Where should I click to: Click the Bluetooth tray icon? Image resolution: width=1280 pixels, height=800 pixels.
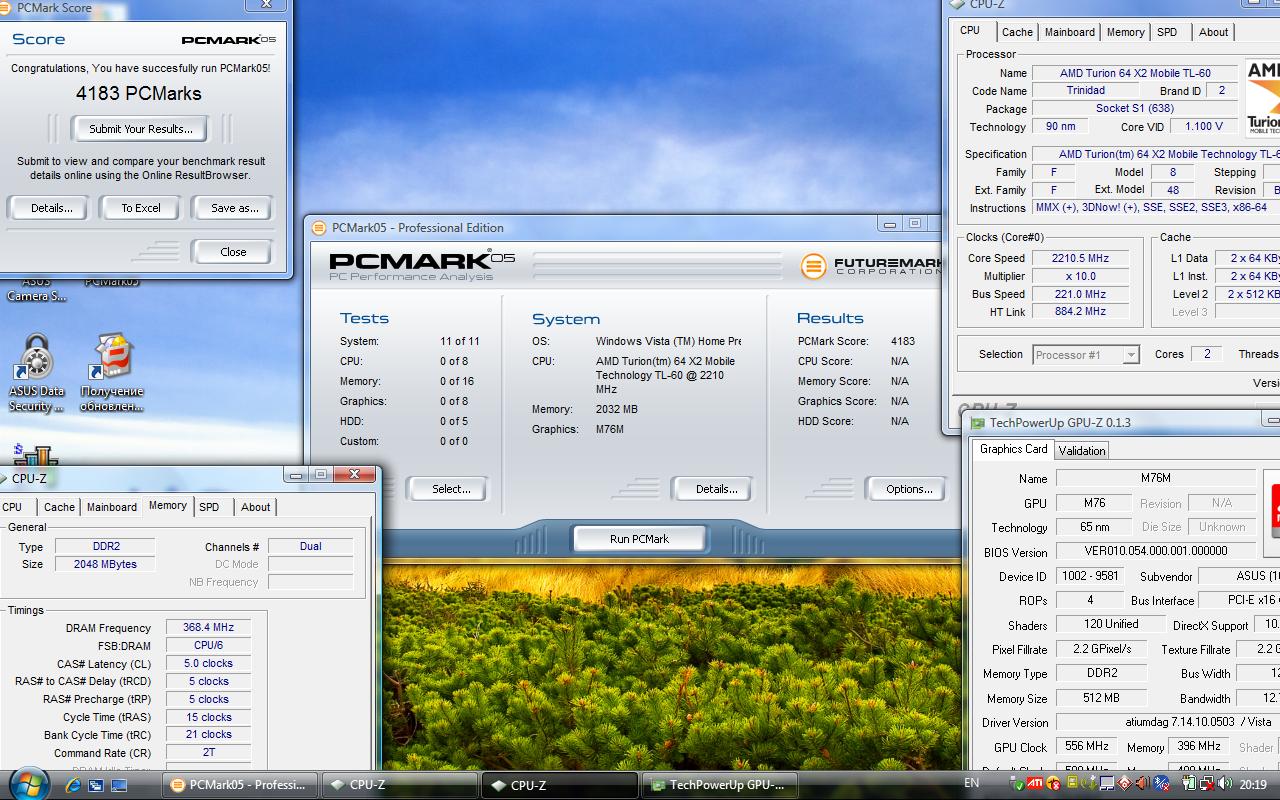tap(1162, 783)
